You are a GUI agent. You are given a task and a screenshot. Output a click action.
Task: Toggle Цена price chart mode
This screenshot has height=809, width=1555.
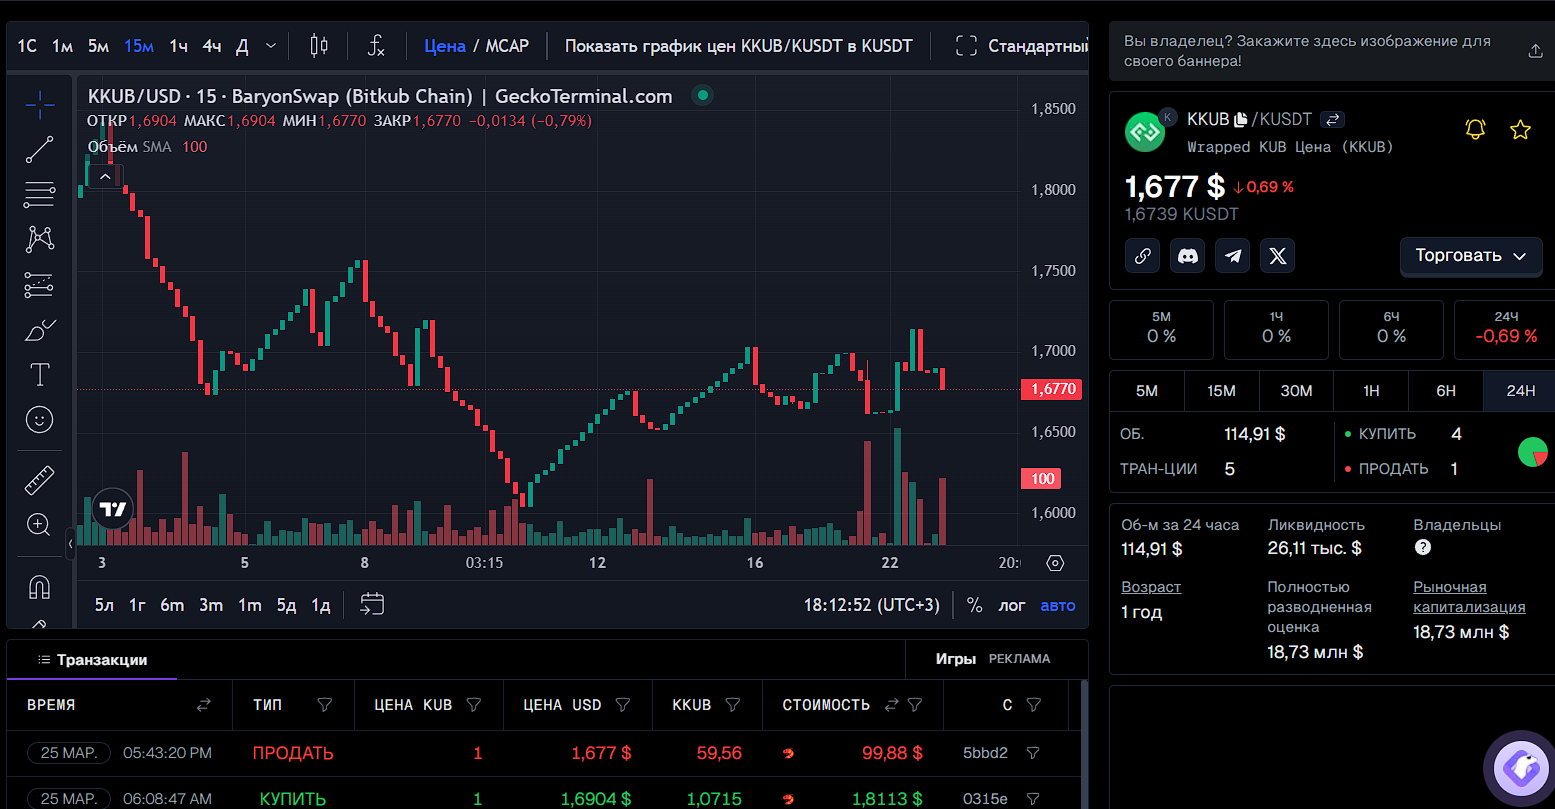[445, 46]
